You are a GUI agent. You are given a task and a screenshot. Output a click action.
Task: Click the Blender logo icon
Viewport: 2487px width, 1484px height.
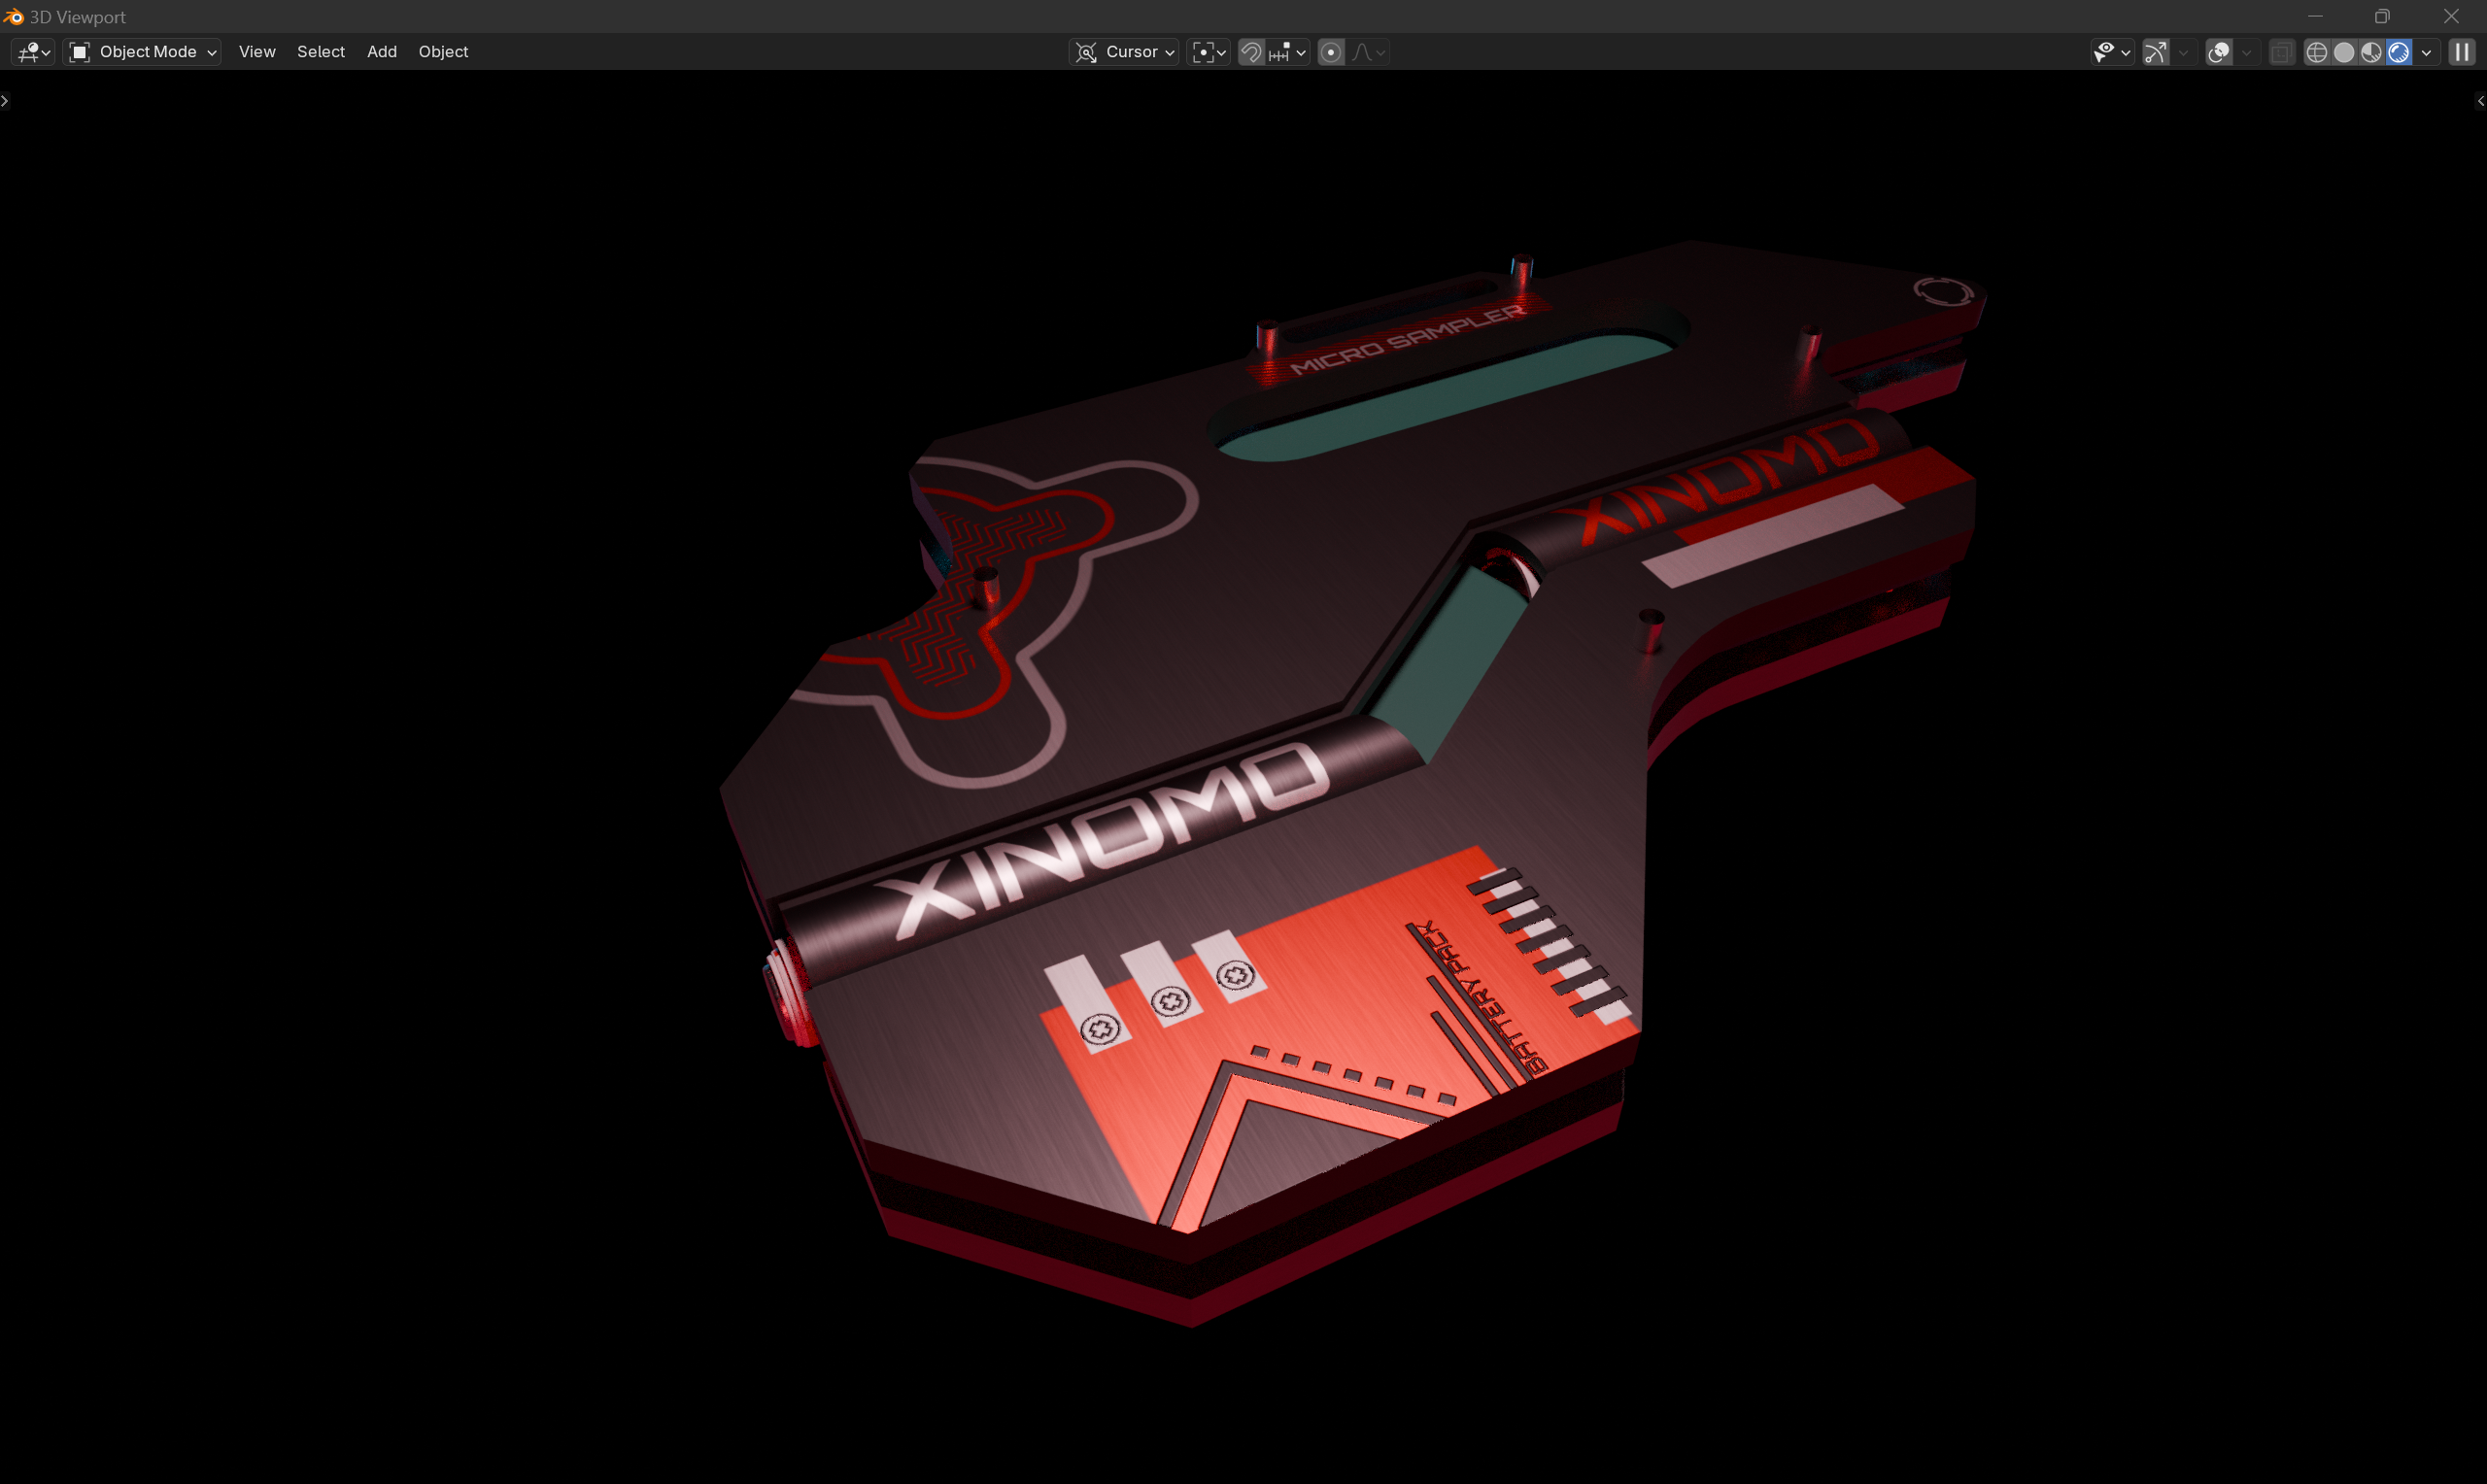[13, 17]
